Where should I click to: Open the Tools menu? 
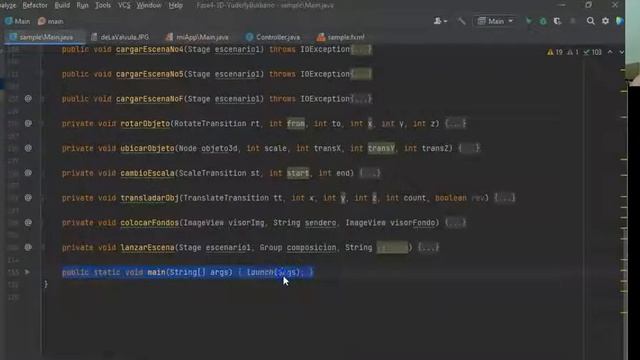(x=103, y=5)
